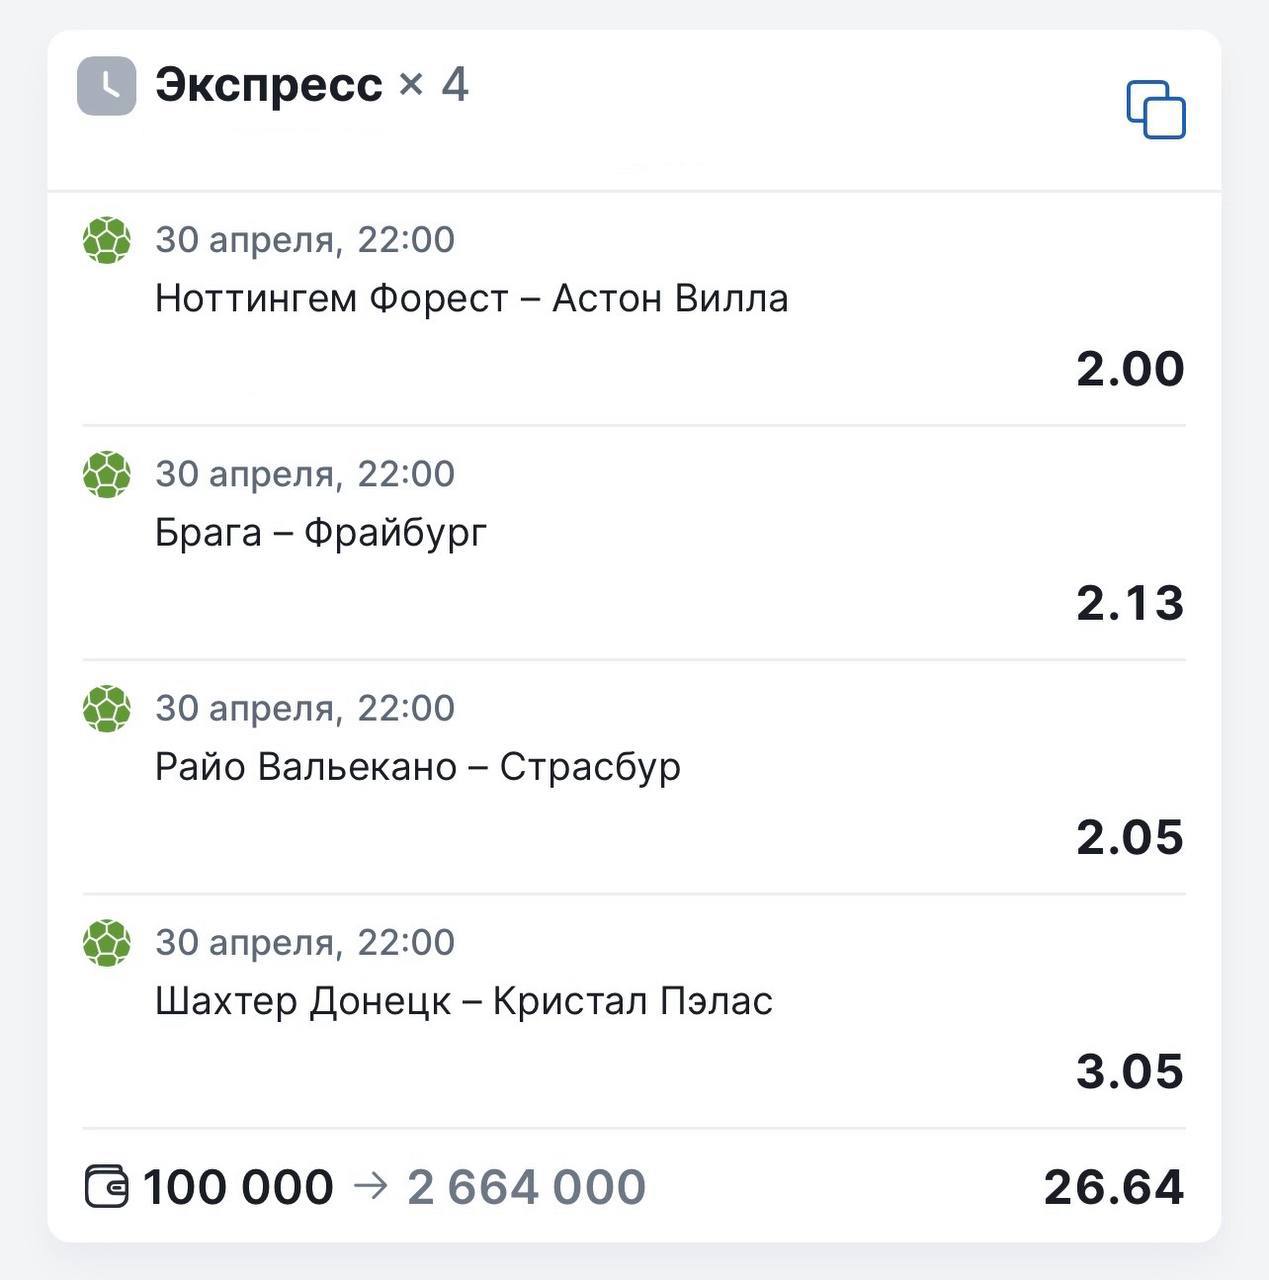
Task: Click the football icon beside Райо Вальекано match
Action: (106, 708)
